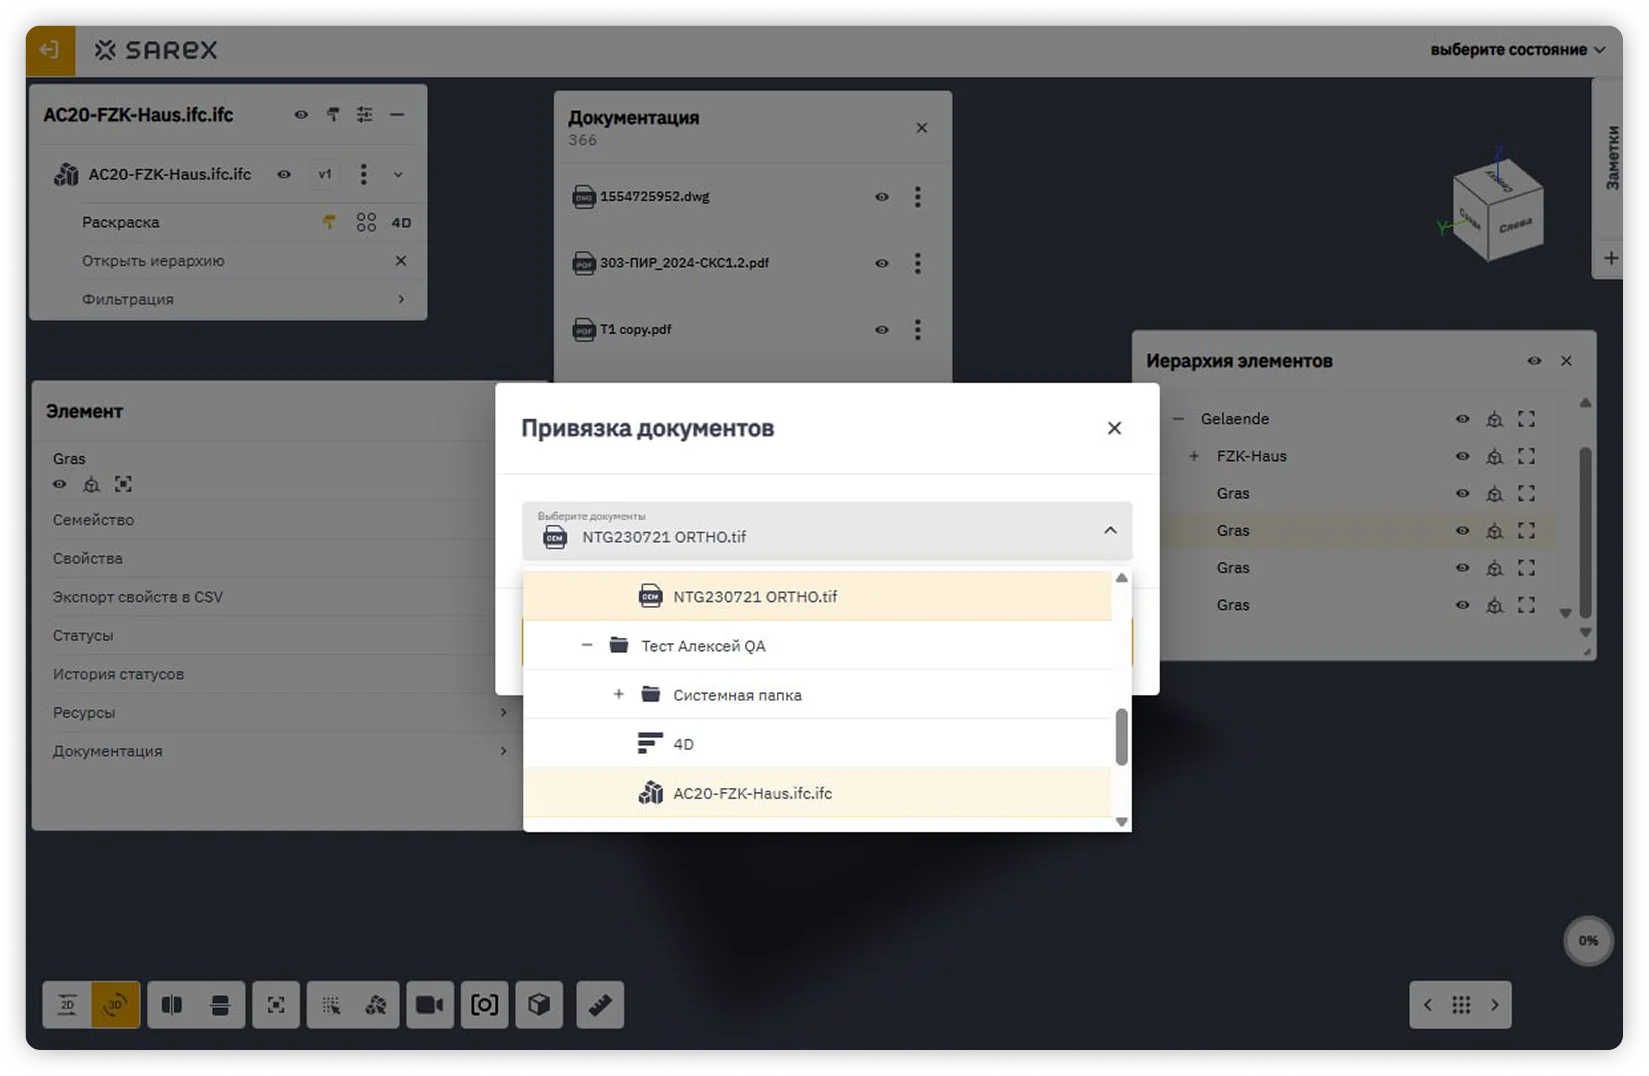The height and width of the screenshot is (1076, 1649).
Task: Hide the FZK-Haus element in hierarchy
Action: pyautogui.click(x=1461, y=456)
